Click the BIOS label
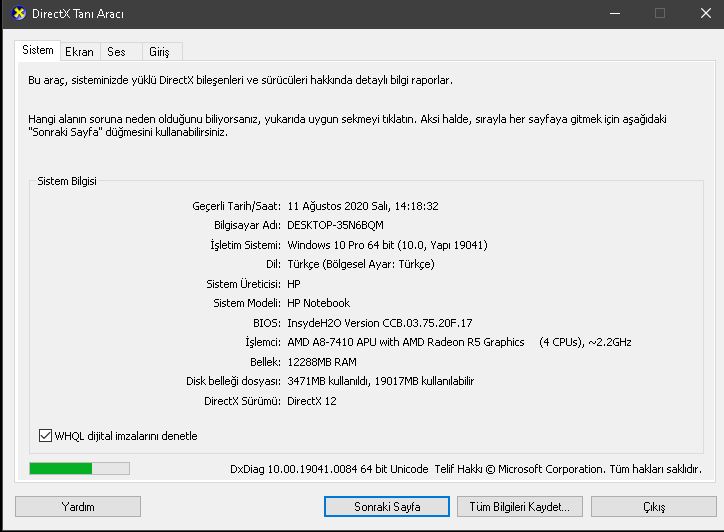 pyautogui.click(x=266, y=323)
